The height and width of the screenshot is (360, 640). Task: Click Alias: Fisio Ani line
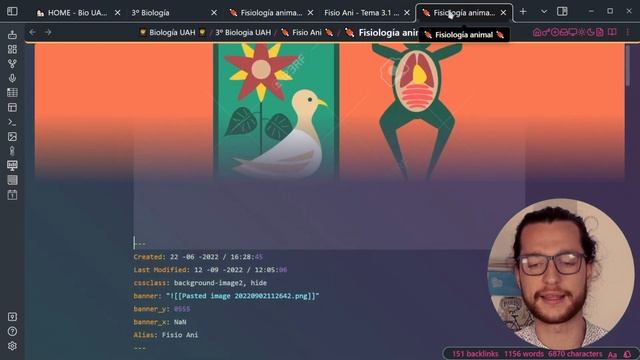tap(166, 335)
